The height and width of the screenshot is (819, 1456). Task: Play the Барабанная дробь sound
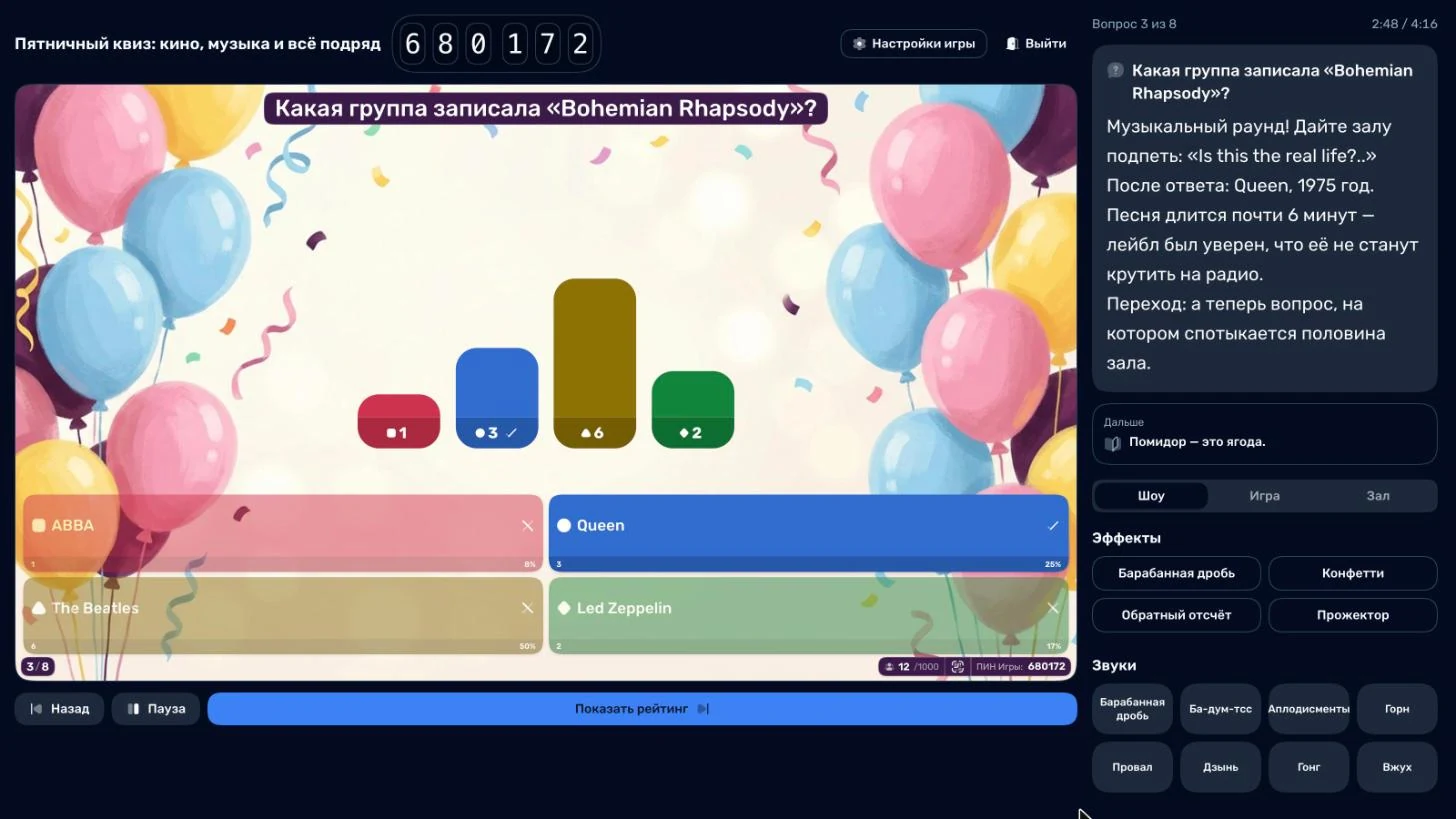[x=1132, y=709]
